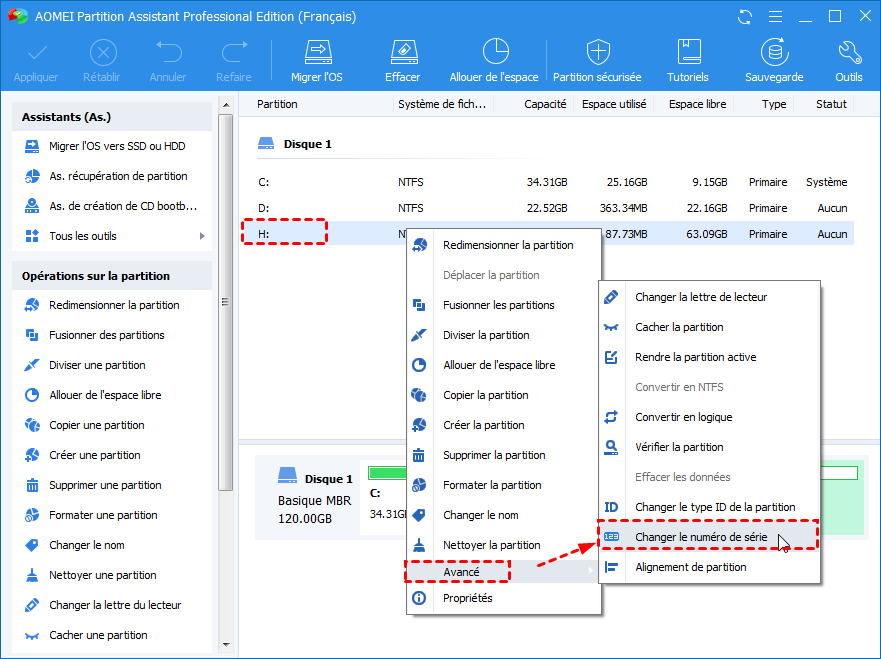Click the Disque 1 header in partition list
The height and width of the screenshot is (659, 881).
pyautogui.click(x=294, y=144)
